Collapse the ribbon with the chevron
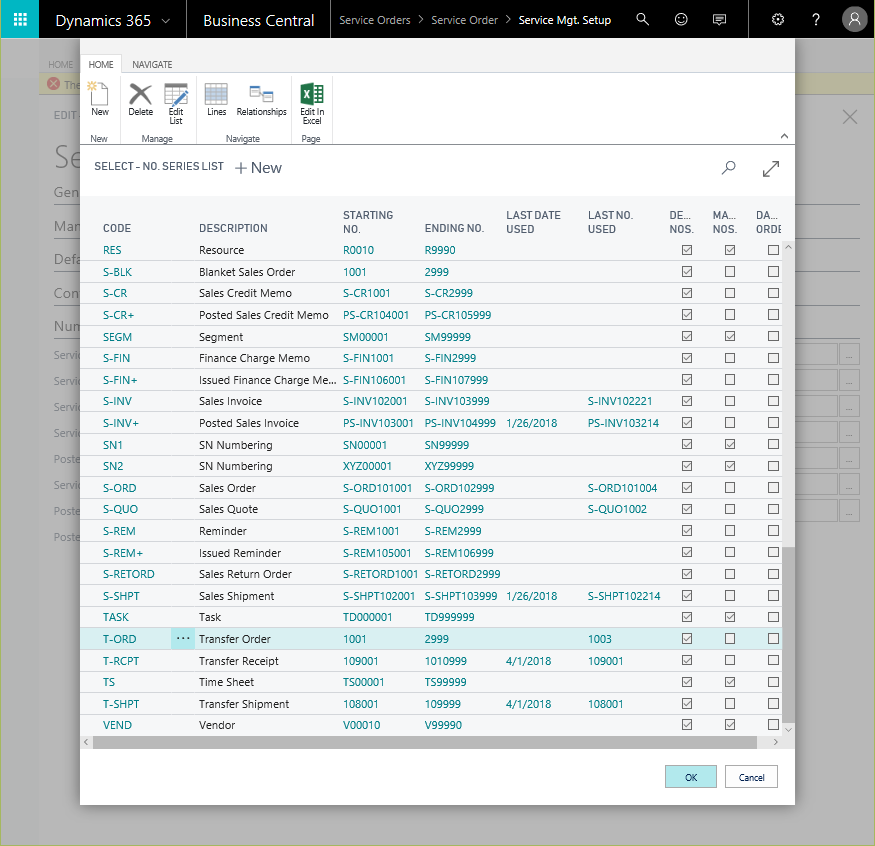This screenshot has width=875, height=846. point(784,136)
